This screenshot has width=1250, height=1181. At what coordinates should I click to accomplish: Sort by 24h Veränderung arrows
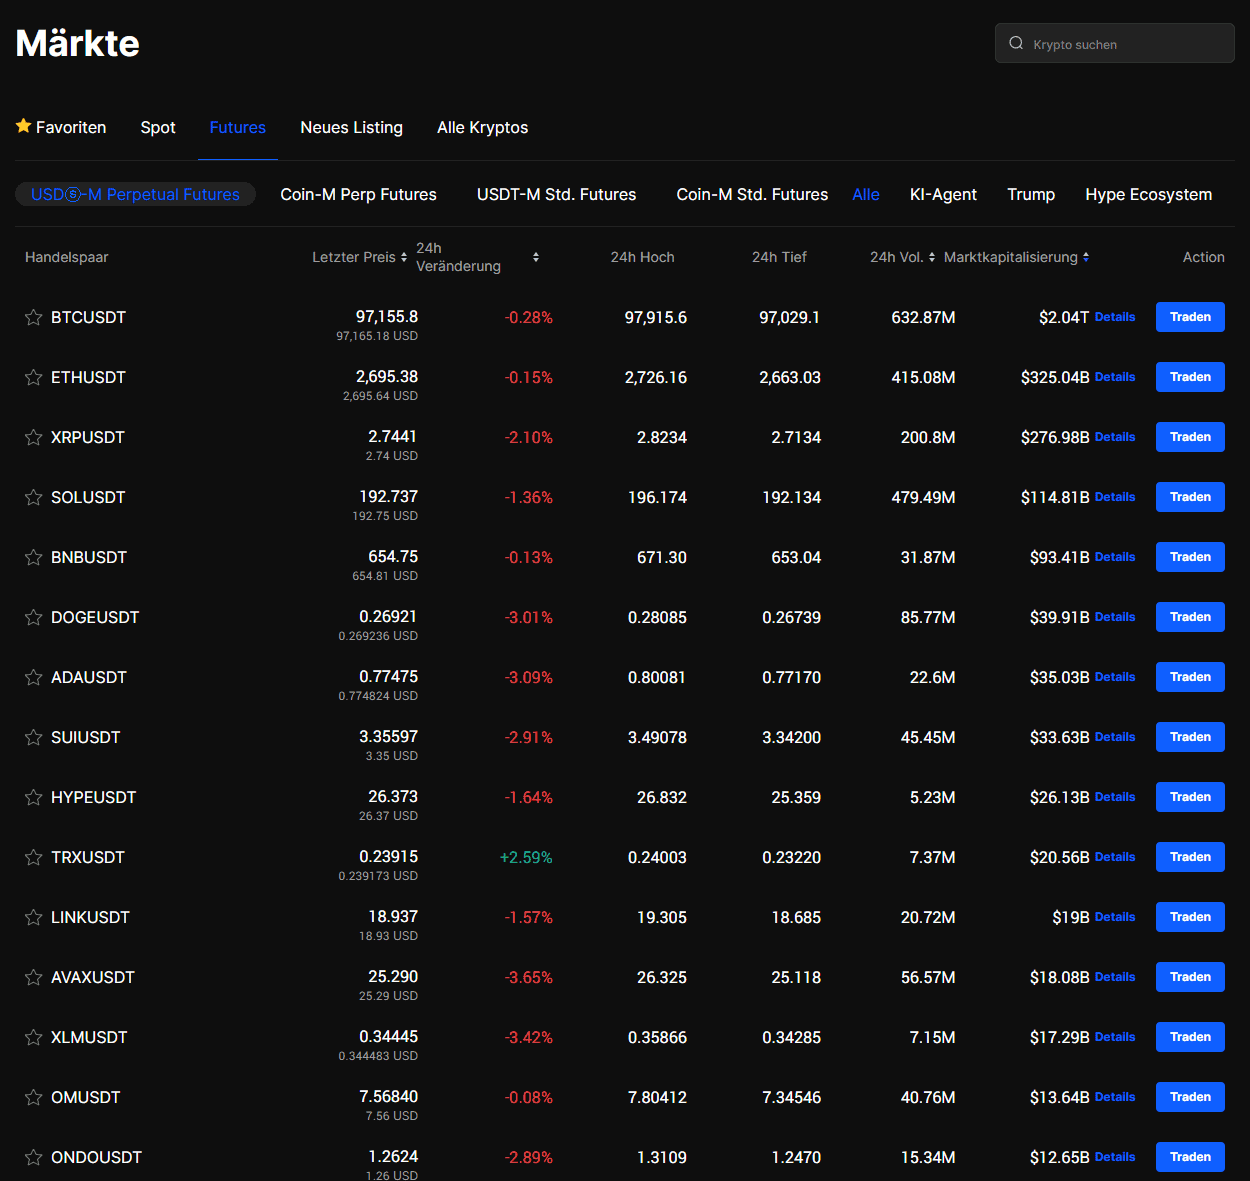pos(536,257)
